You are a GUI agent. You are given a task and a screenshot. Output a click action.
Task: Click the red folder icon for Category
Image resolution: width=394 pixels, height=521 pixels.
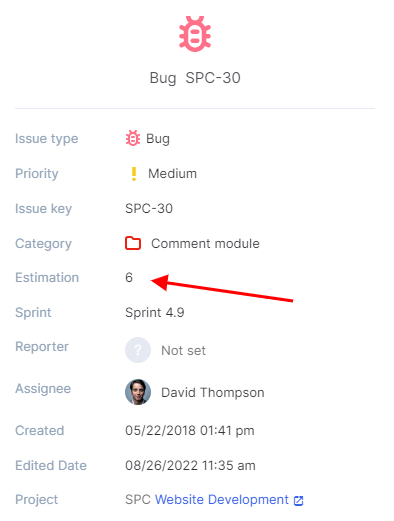coord(133,243)
